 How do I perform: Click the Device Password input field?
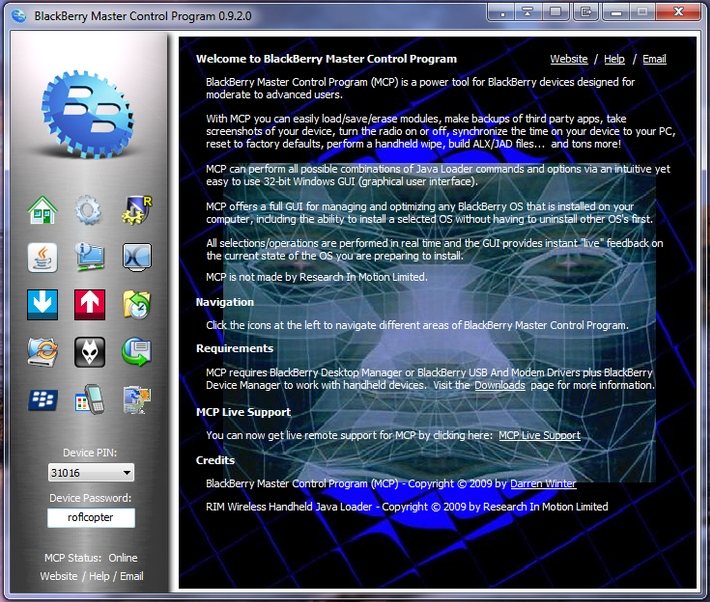point(91,518)
